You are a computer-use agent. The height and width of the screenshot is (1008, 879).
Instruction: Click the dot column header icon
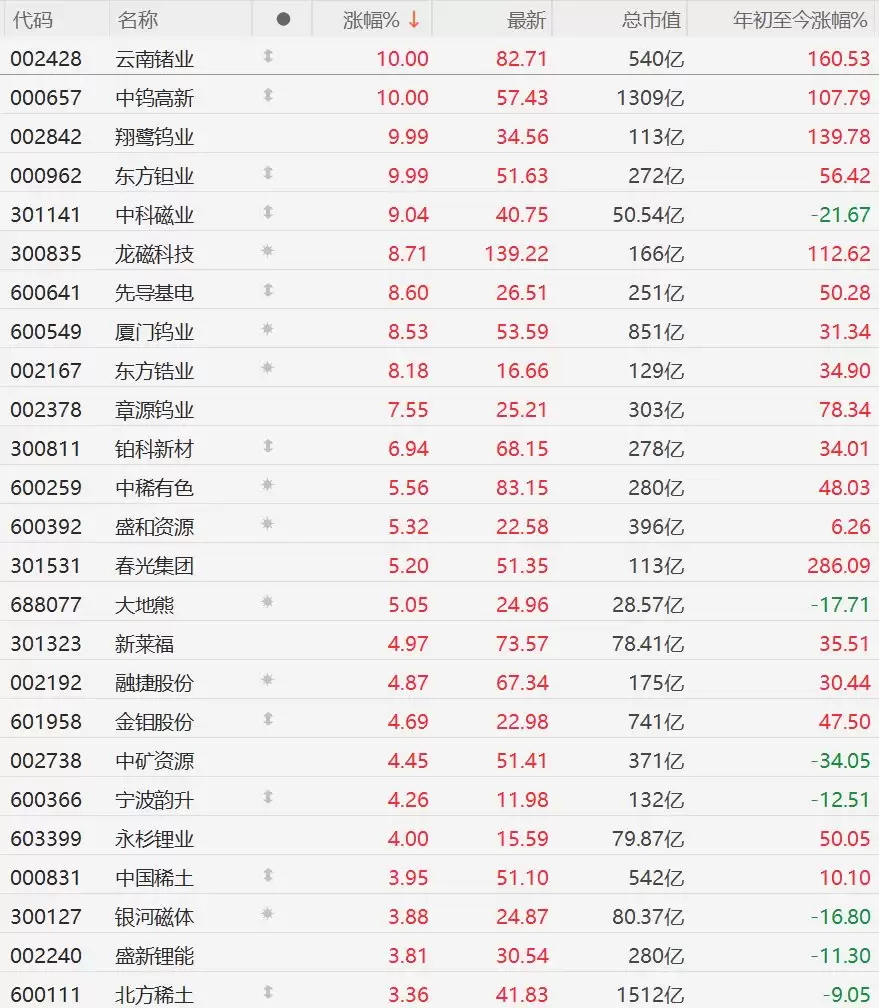[283, 20]
